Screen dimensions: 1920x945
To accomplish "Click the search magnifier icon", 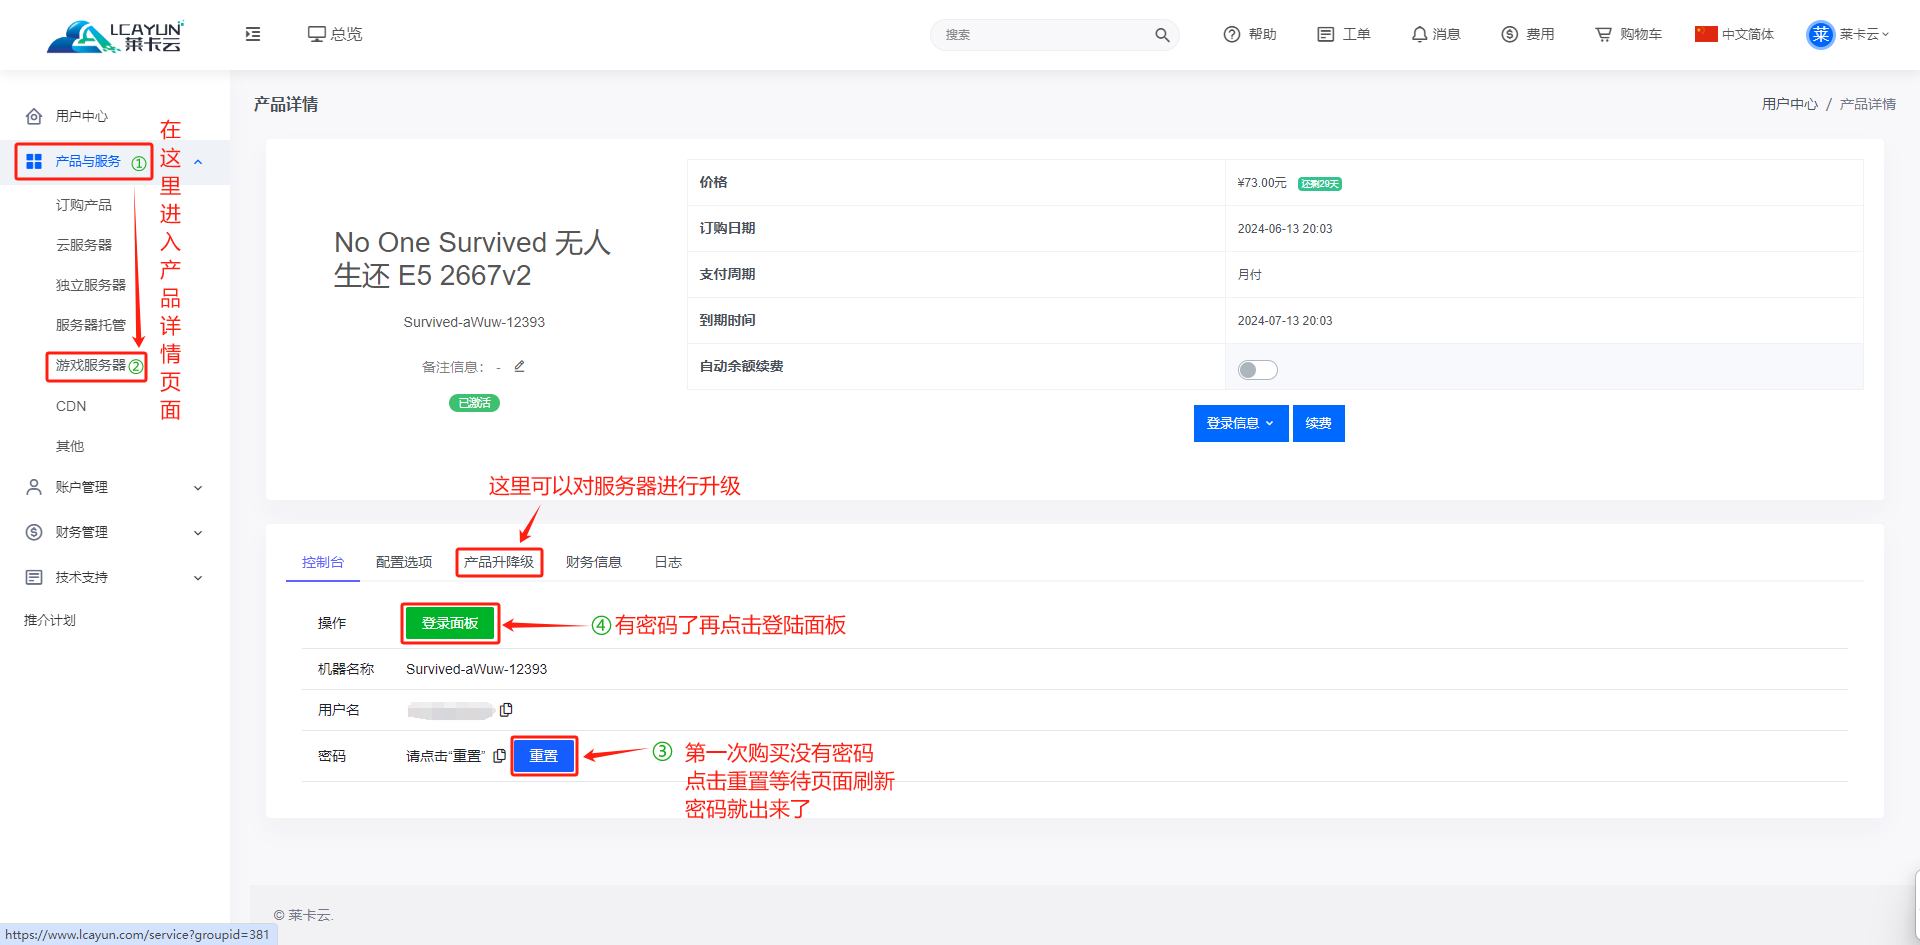I will point(1162,35).
